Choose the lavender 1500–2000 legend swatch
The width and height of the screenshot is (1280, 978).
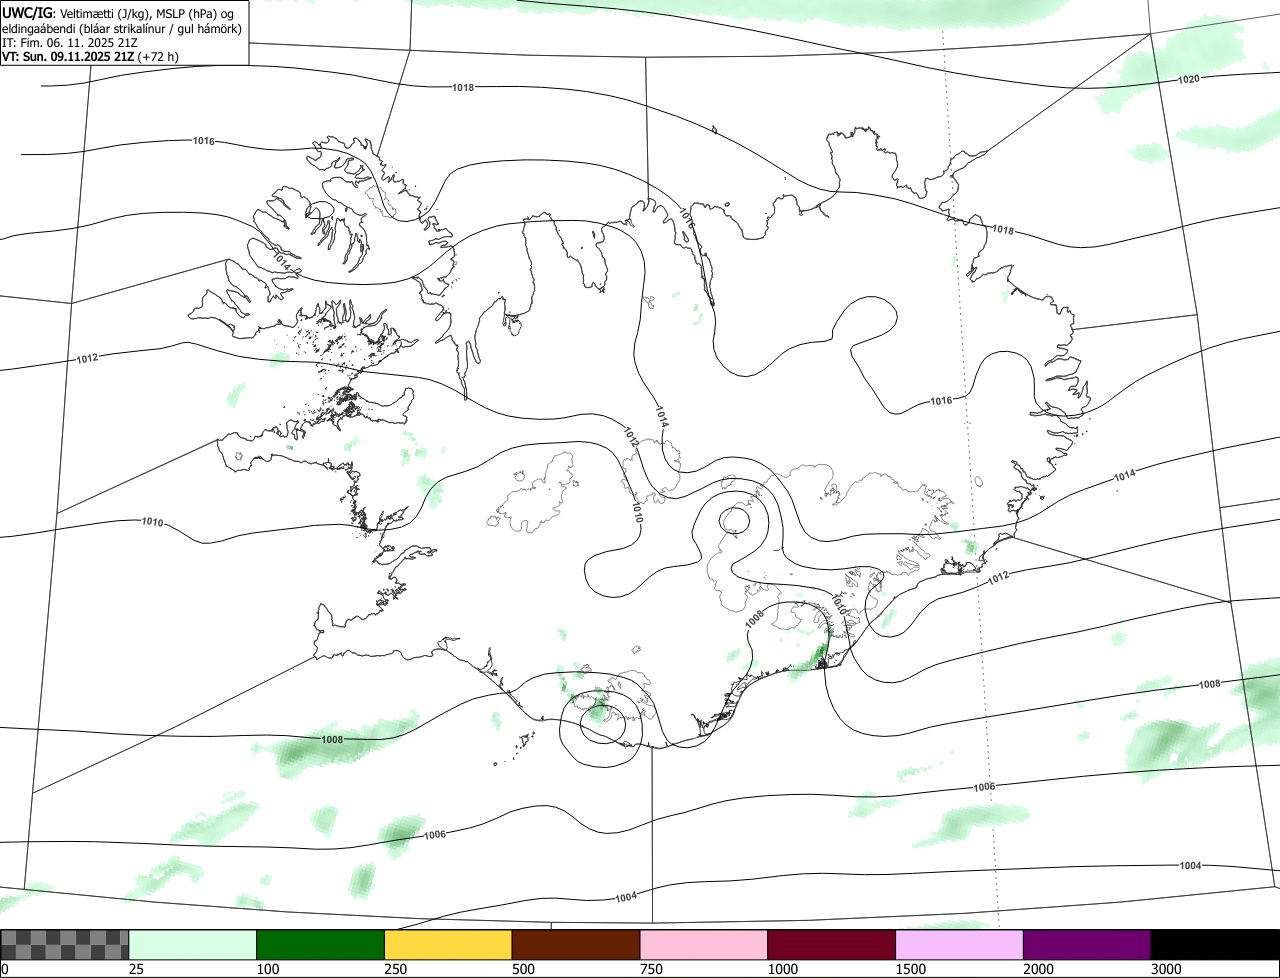coord(960,945)
